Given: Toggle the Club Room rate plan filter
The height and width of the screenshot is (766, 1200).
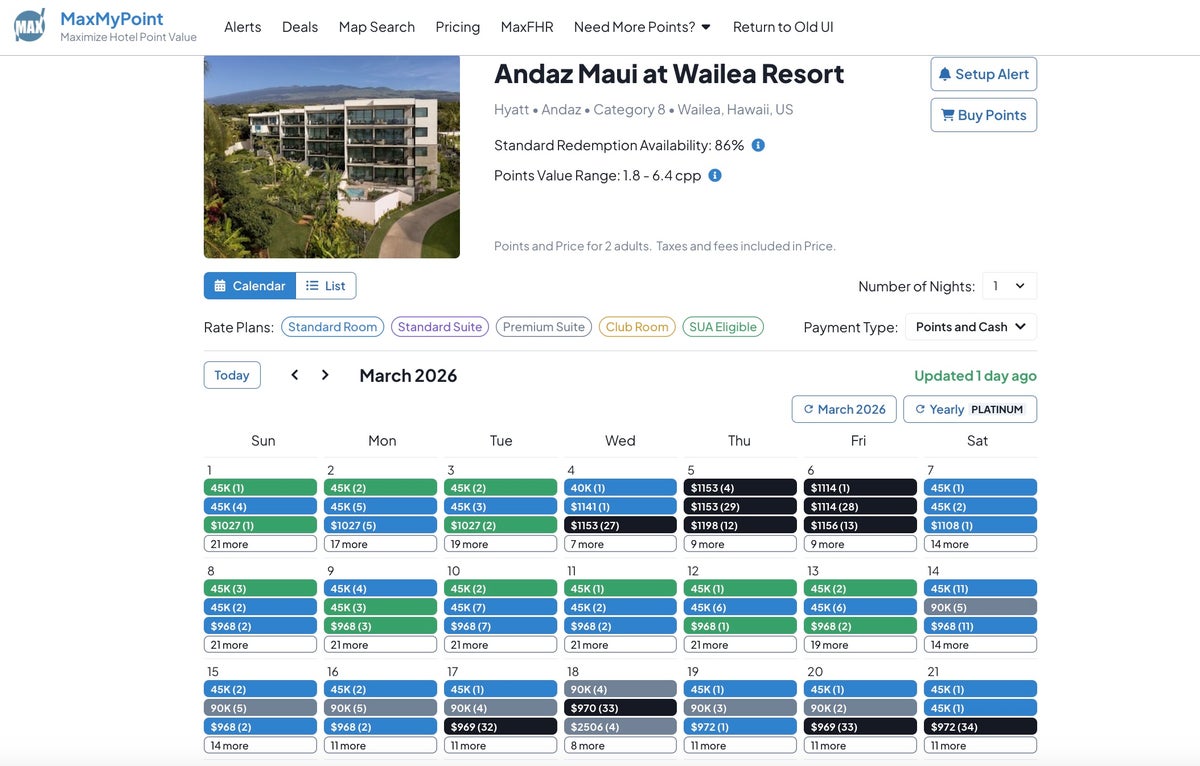Looking at the screenshot, I should click(637, 327).
